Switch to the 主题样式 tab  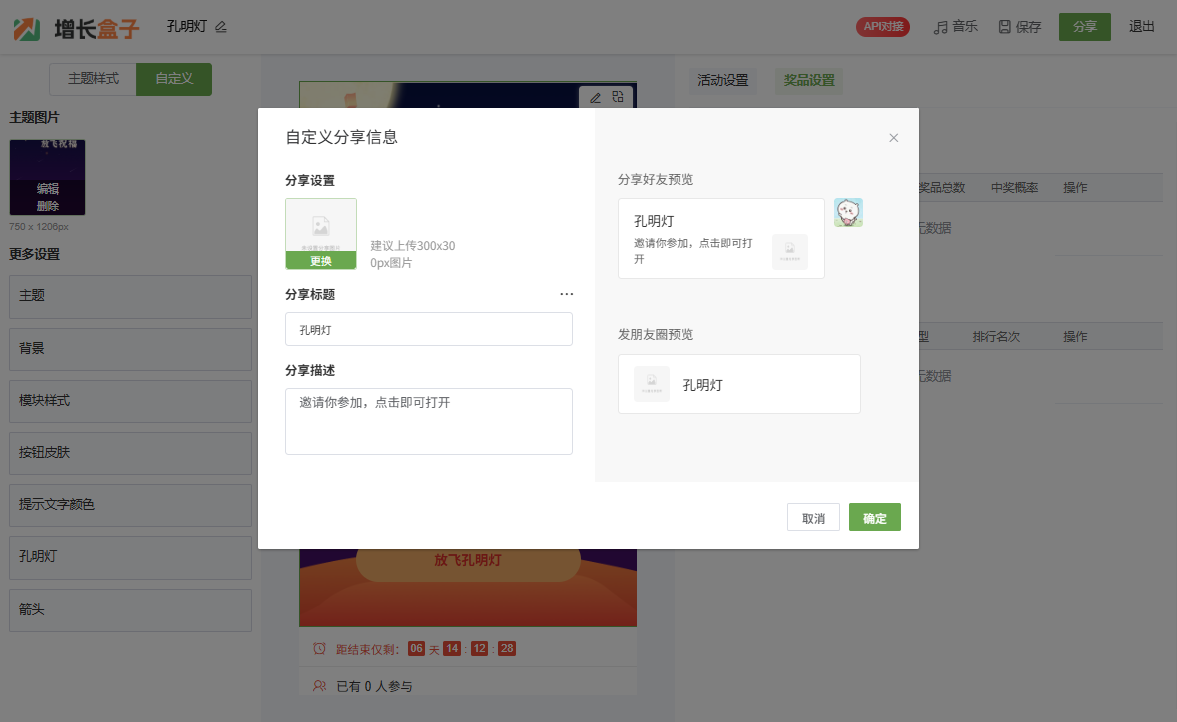point(93,79)
